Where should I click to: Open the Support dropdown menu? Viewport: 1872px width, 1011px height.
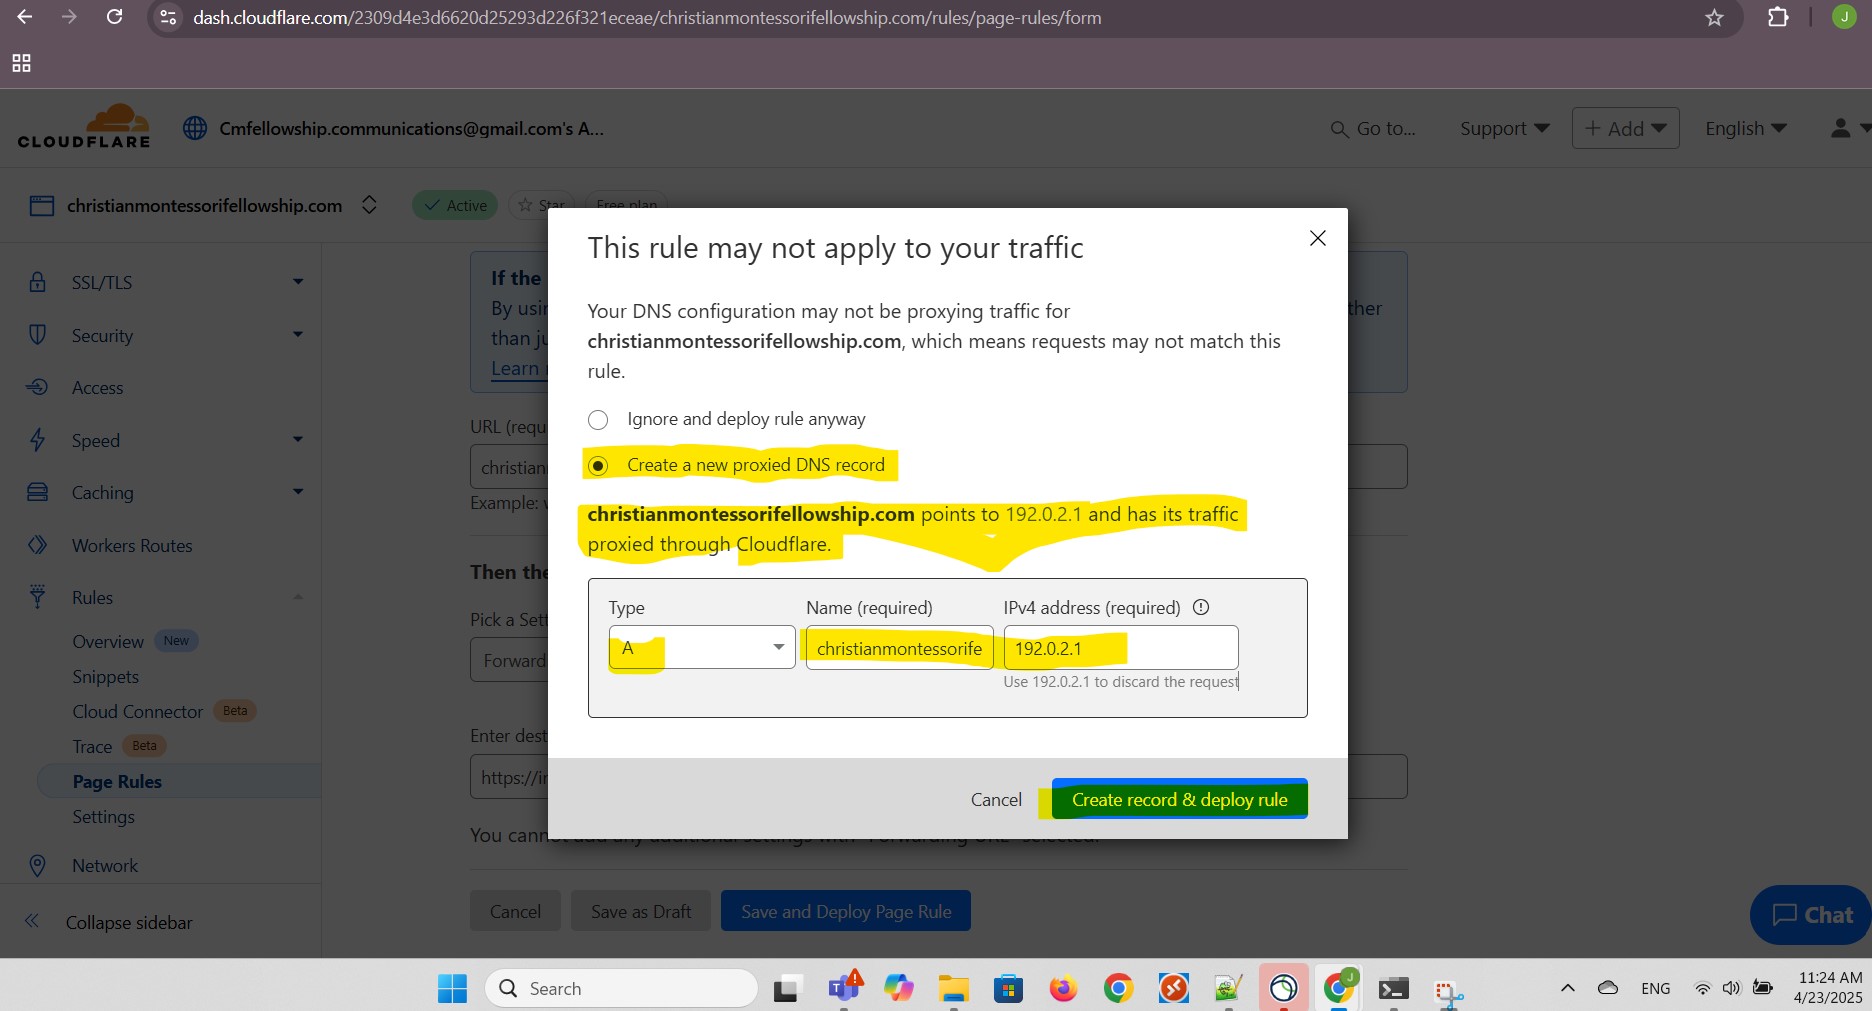(x=1504, y=128)
